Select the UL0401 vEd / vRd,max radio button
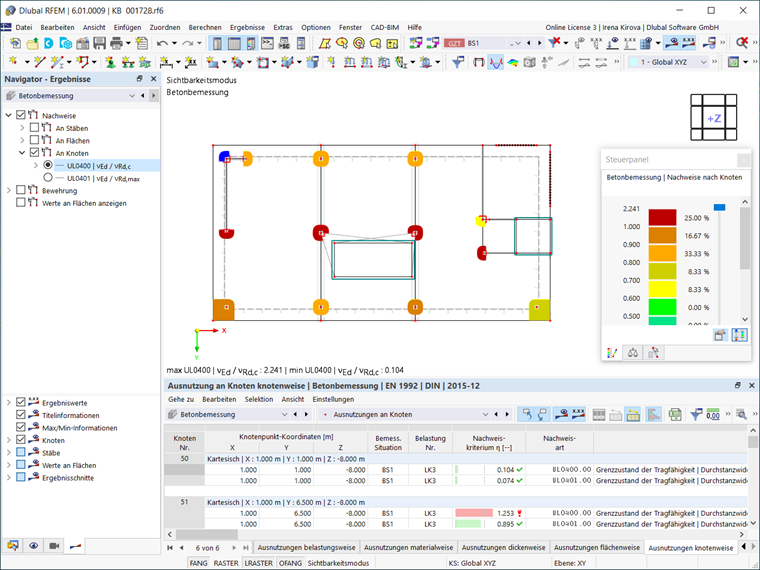Image resolution: width=760 pixels, height=570 pixels. coord(48,178)
